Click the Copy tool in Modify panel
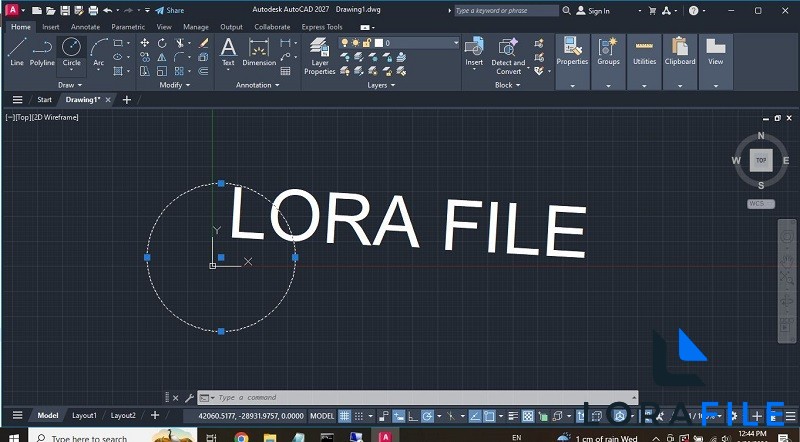800x442 pixels. tap(145, 57)
